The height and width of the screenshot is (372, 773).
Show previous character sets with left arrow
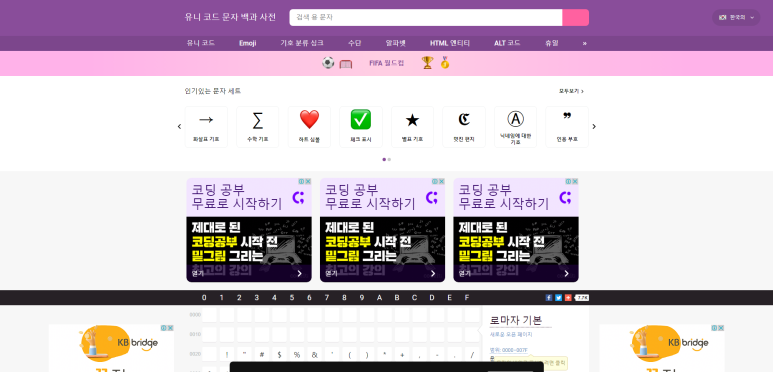point(179,127)
